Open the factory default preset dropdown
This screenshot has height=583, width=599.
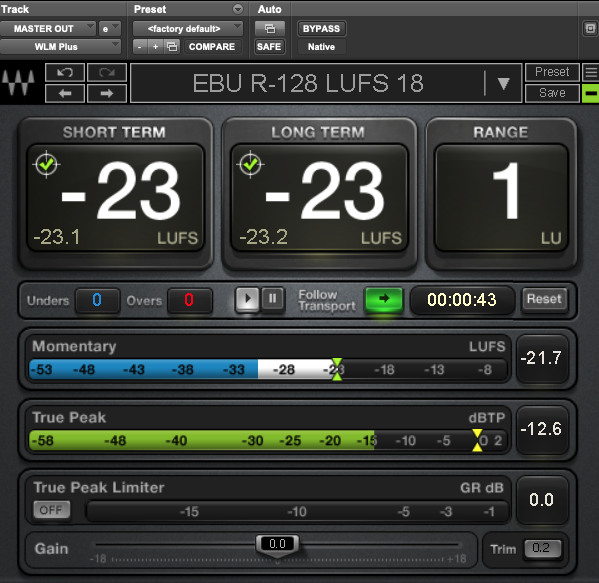[188, 29]
